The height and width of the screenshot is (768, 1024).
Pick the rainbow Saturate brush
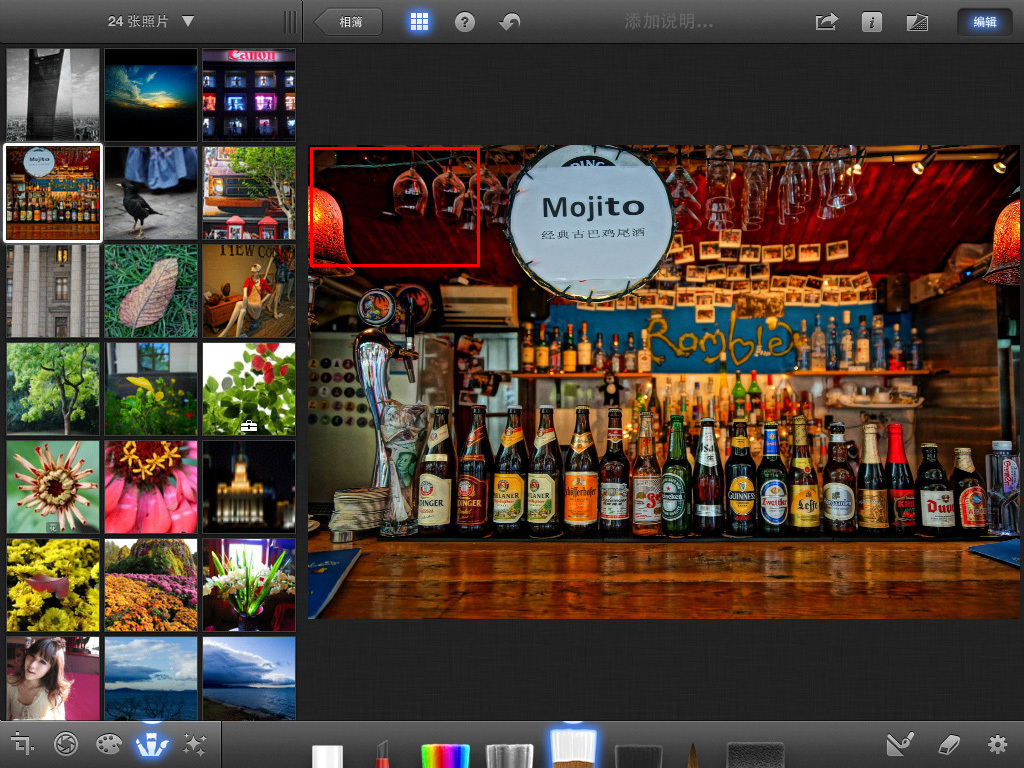click(445, 755)
